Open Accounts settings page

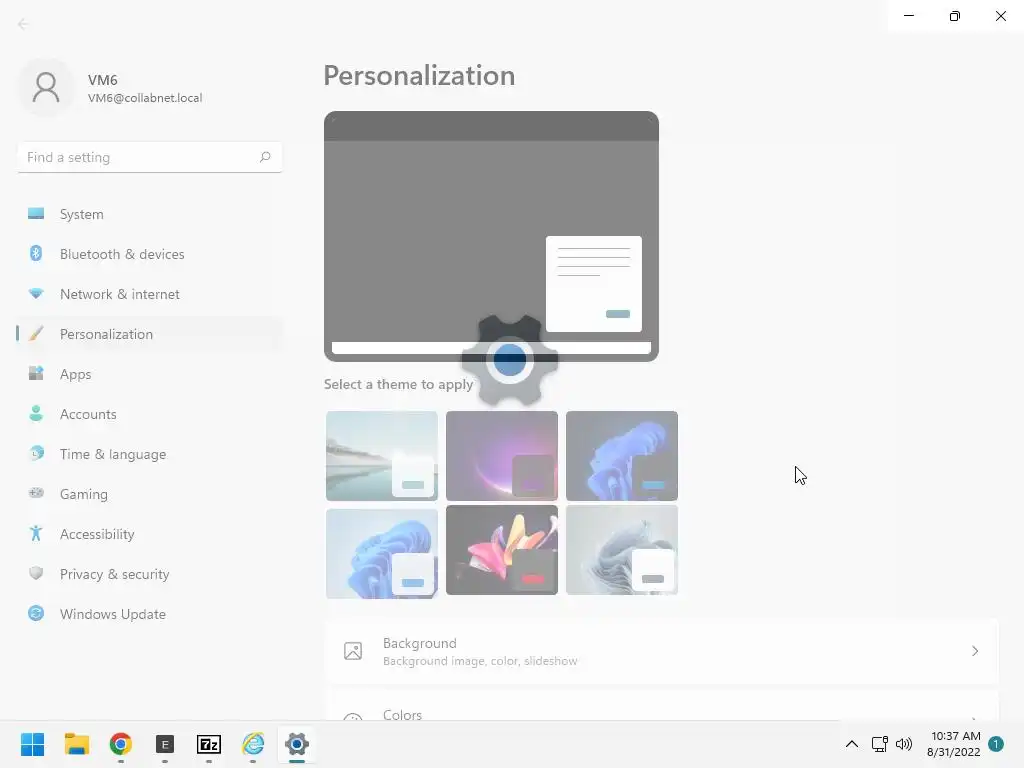(x=150, y=414)
